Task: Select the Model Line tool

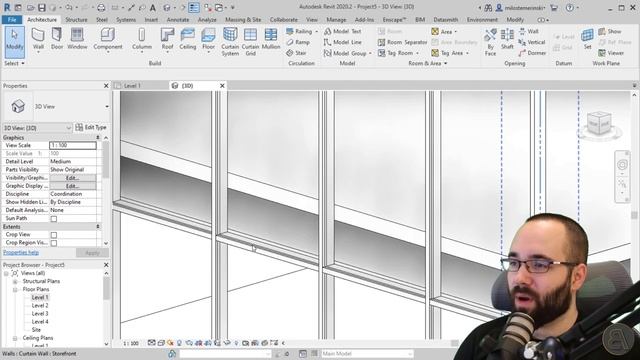Action: tap(342, 42)
